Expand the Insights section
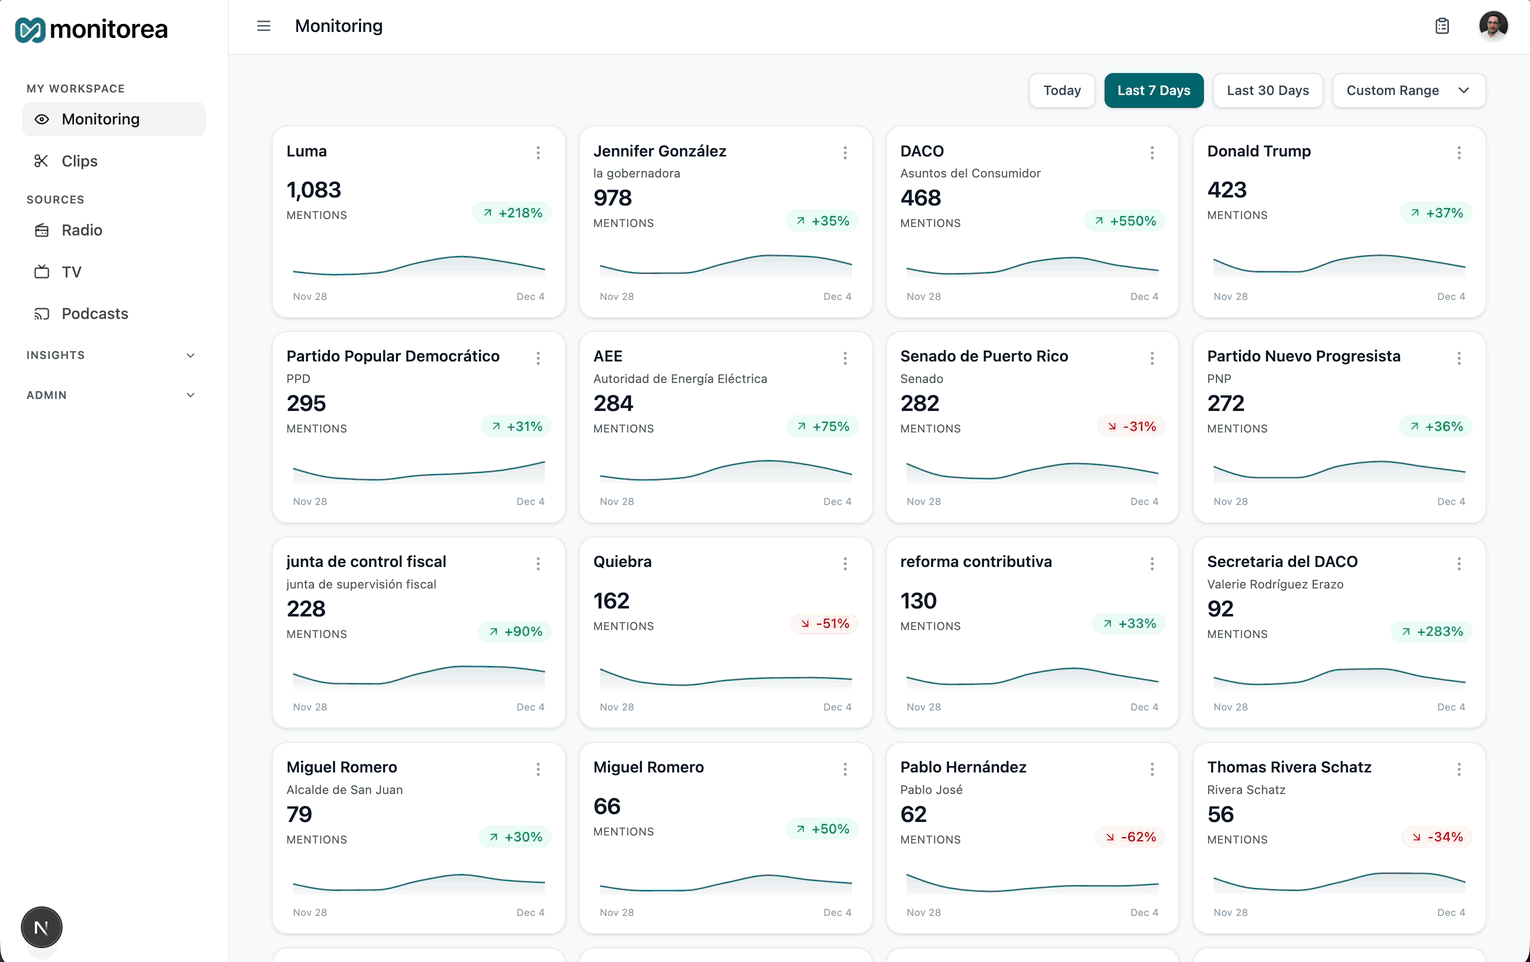Image resolution: width=1530 pixels, height=962 pixels. (x=190, y=355)
